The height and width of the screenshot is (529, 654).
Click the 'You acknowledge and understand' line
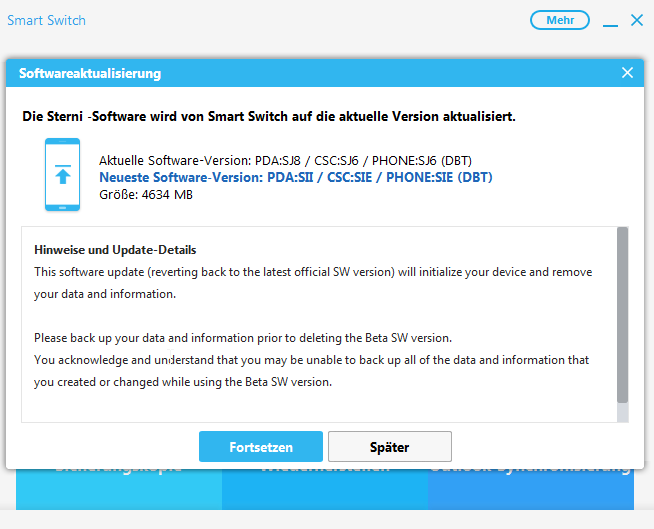[x=312, y=360]
